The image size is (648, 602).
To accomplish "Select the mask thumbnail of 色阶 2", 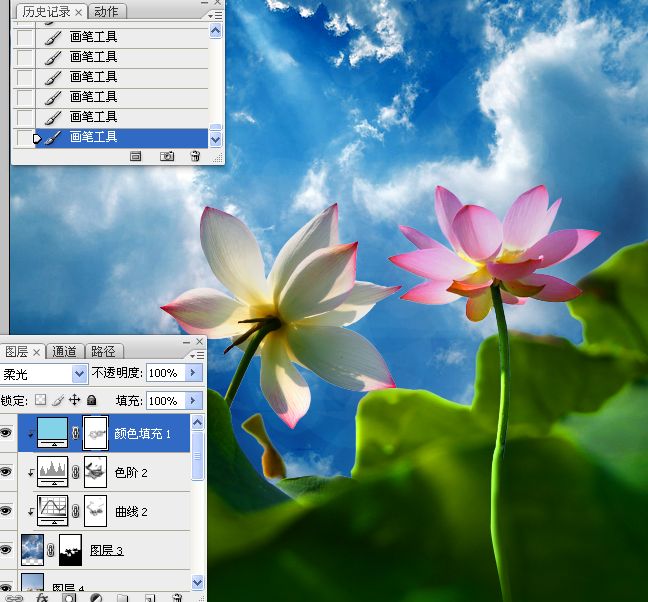I will point(95,472).
